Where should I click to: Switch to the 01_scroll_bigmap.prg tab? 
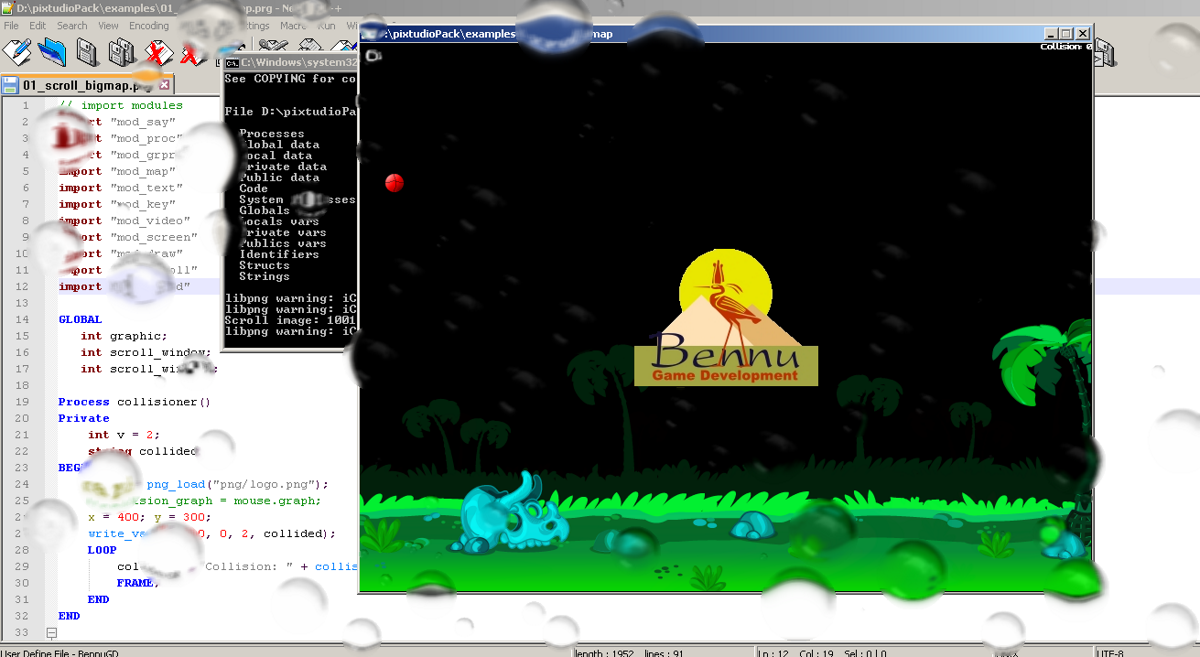click(85, 85)
